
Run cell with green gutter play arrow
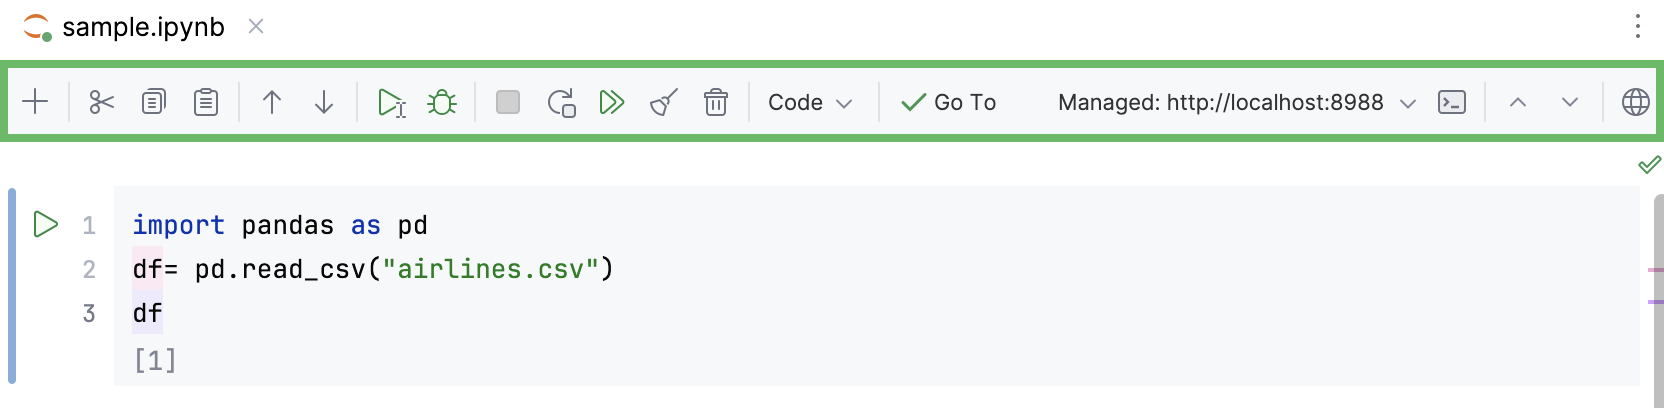click(x=45, y=224)
